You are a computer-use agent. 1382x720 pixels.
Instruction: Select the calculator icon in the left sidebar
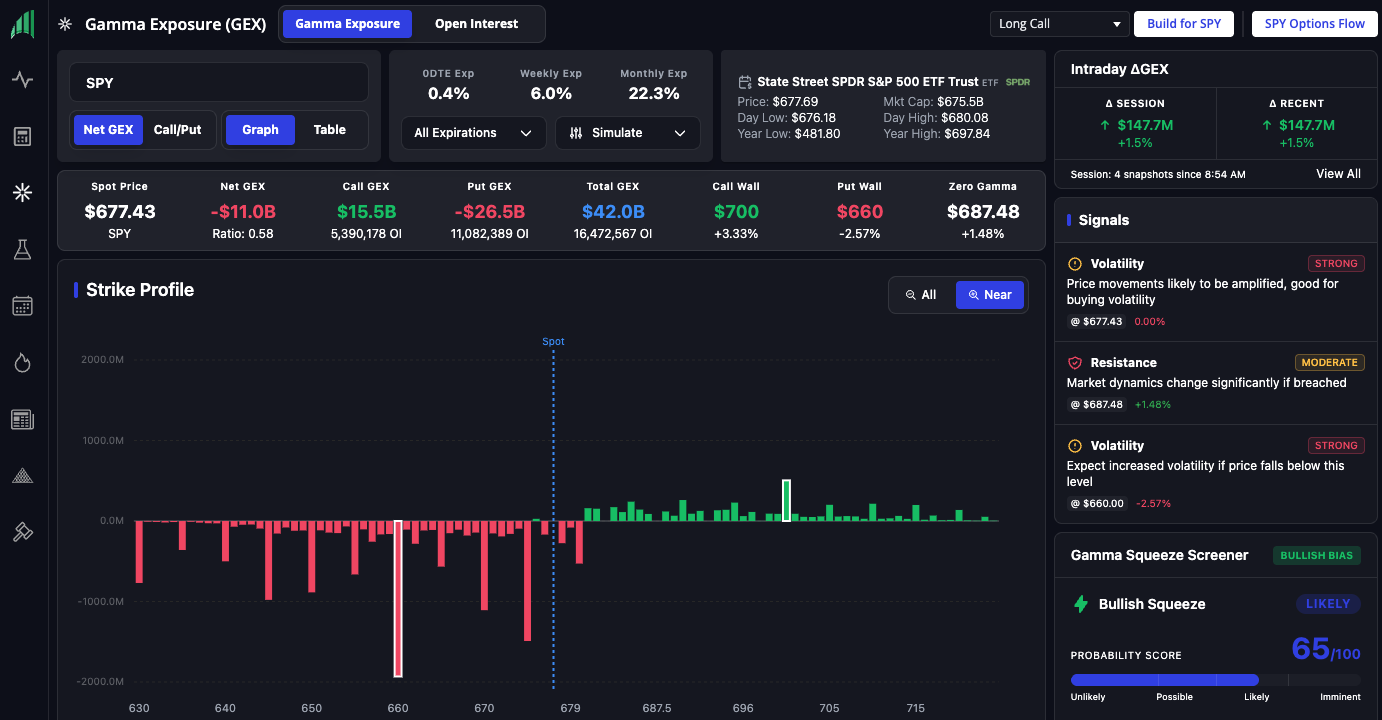22,136
